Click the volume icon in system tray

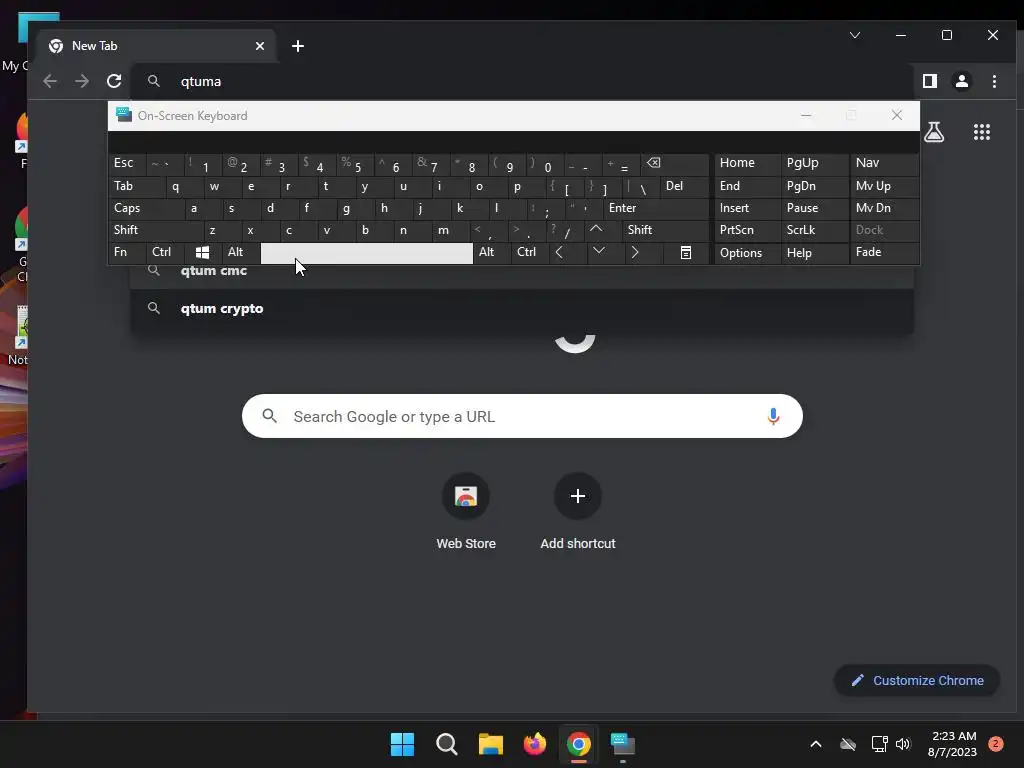click(903, 744)
